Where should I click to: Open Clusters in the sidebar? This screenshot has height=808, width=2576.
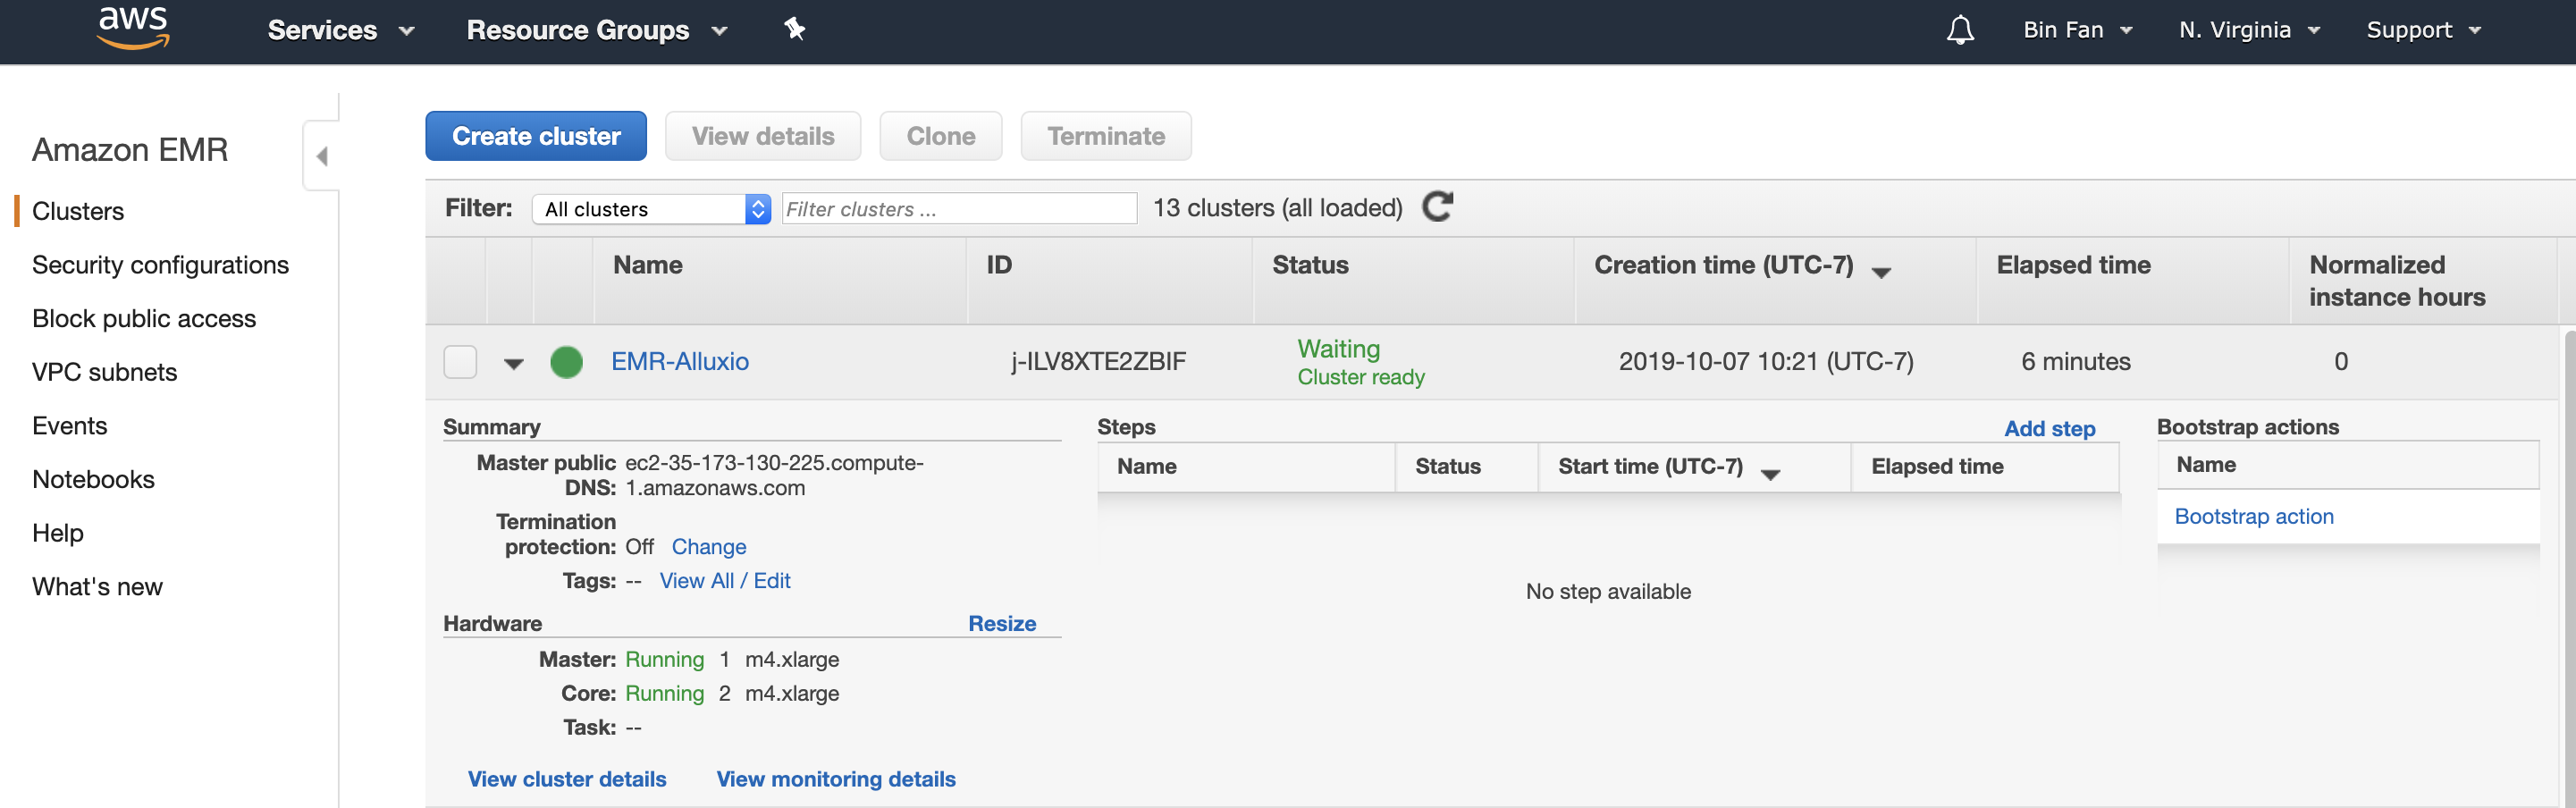click(x=78, y=211)
